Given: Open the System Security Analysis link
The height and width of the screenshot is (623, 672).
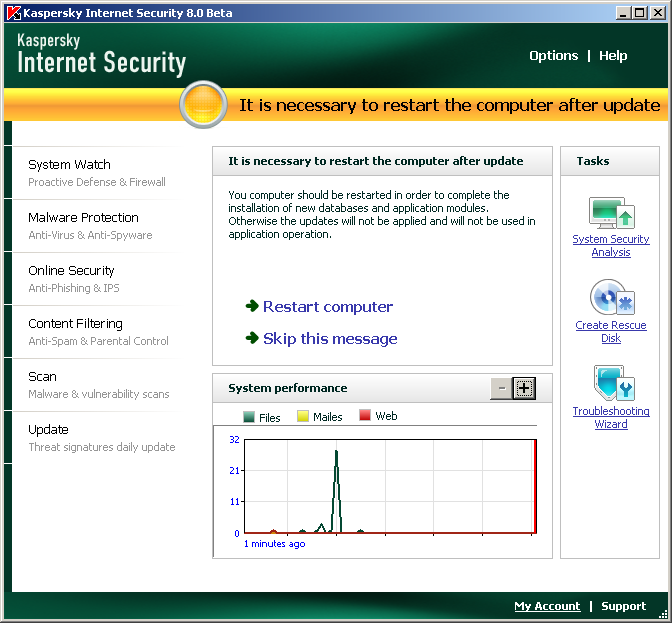Looking at the screenshot, I should tap(611, 246).
